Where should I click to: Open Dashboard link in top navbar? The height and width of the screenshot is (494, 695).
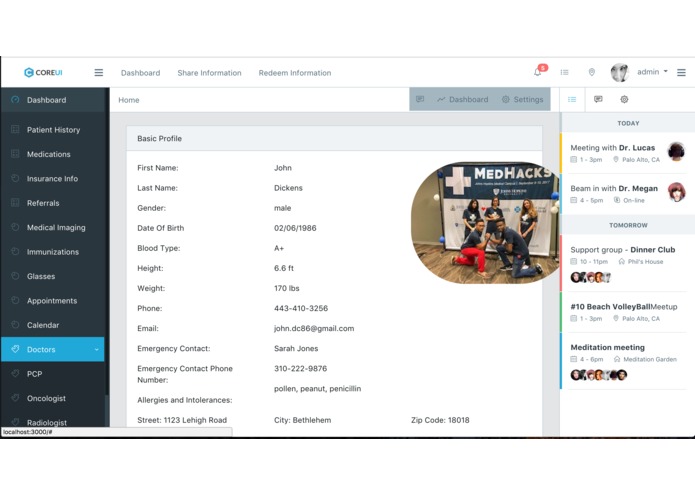(141, 73)
